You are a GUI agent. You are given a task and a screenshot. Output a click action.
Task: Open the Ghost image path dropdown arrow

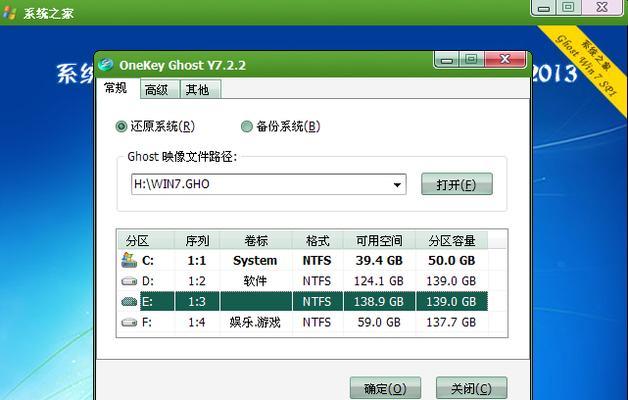[x=397, y=185]
